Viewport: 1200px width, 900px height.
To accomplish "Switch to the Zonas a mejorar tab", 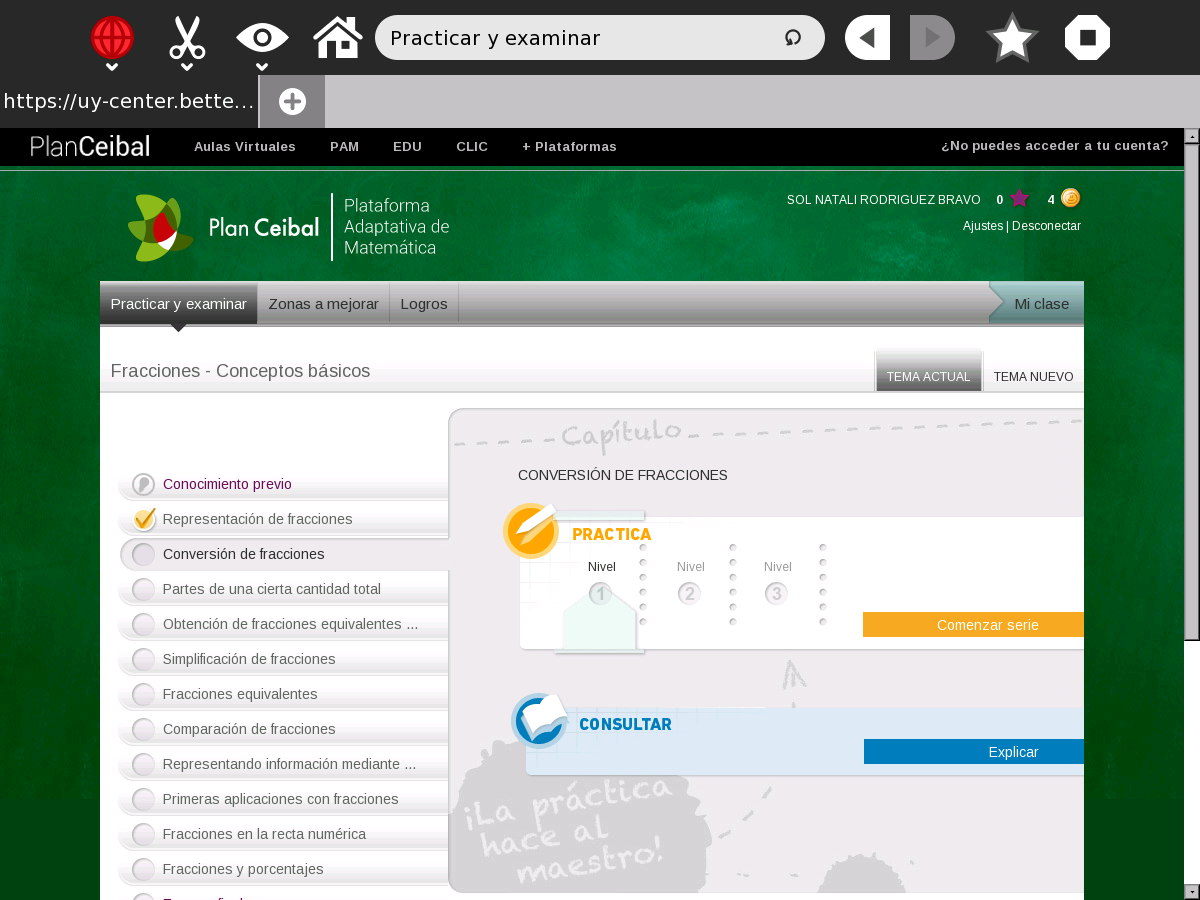I will 323,304.
